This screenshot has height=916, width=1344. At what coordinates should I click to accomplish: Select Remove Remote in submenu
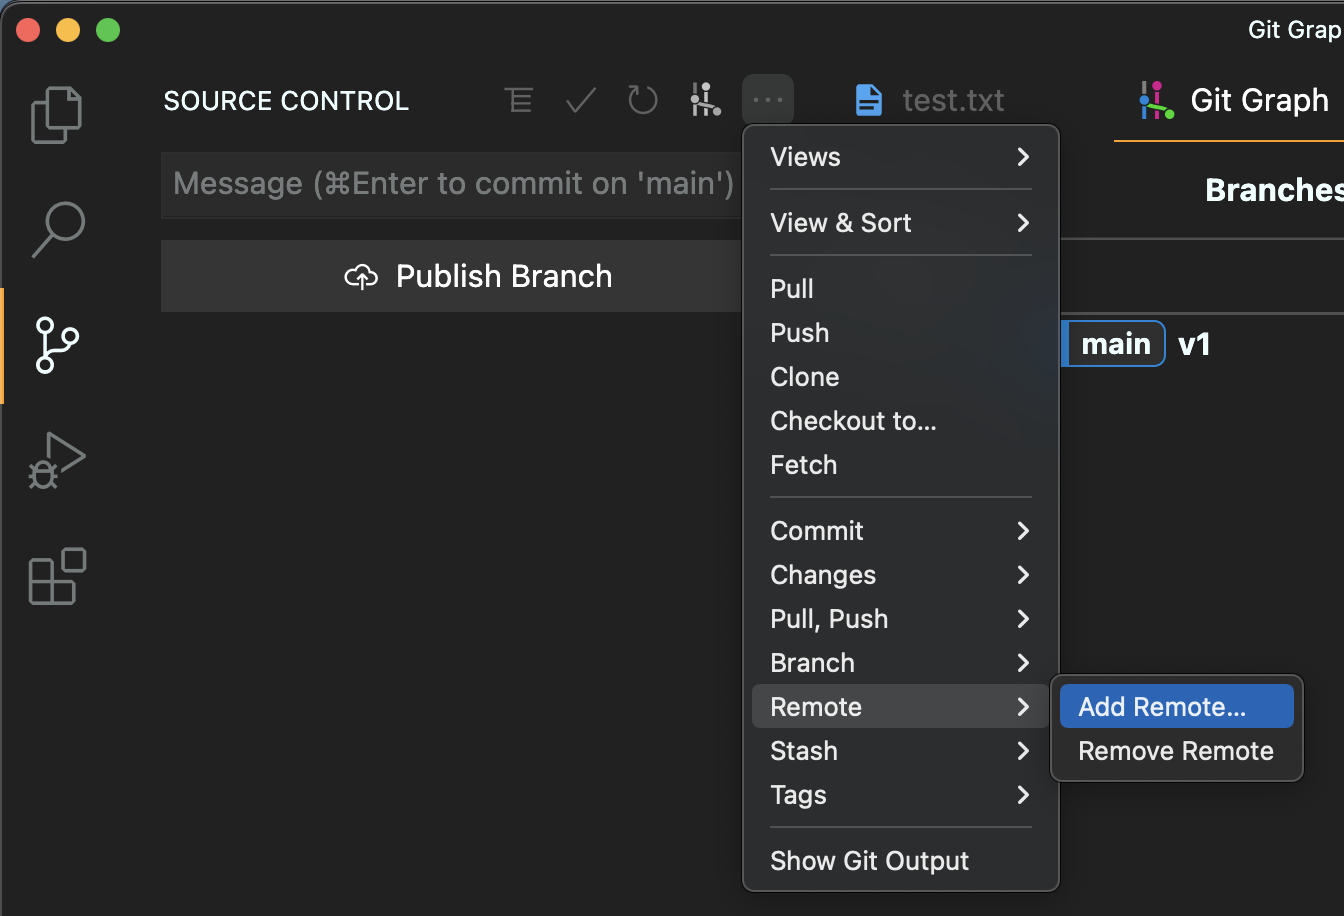click(1177, 751)
